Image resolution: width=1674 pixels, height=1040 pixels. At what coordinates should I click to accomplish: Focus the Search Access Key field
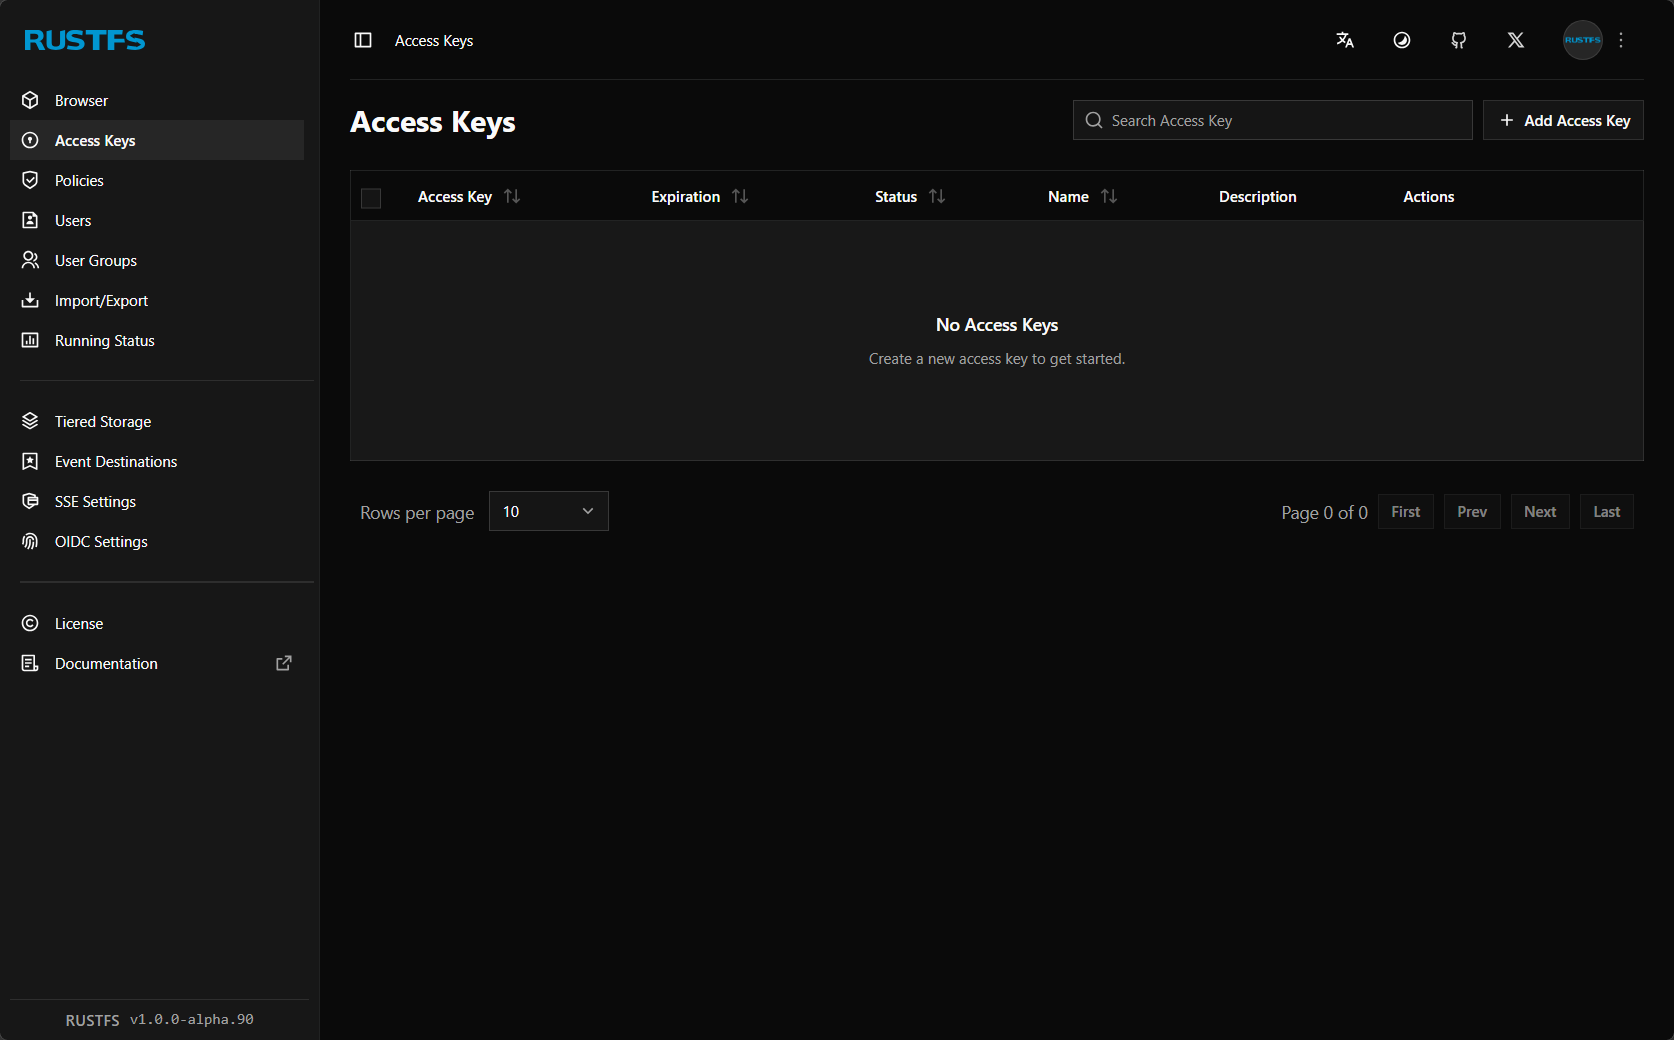[x=1273, y=120]
